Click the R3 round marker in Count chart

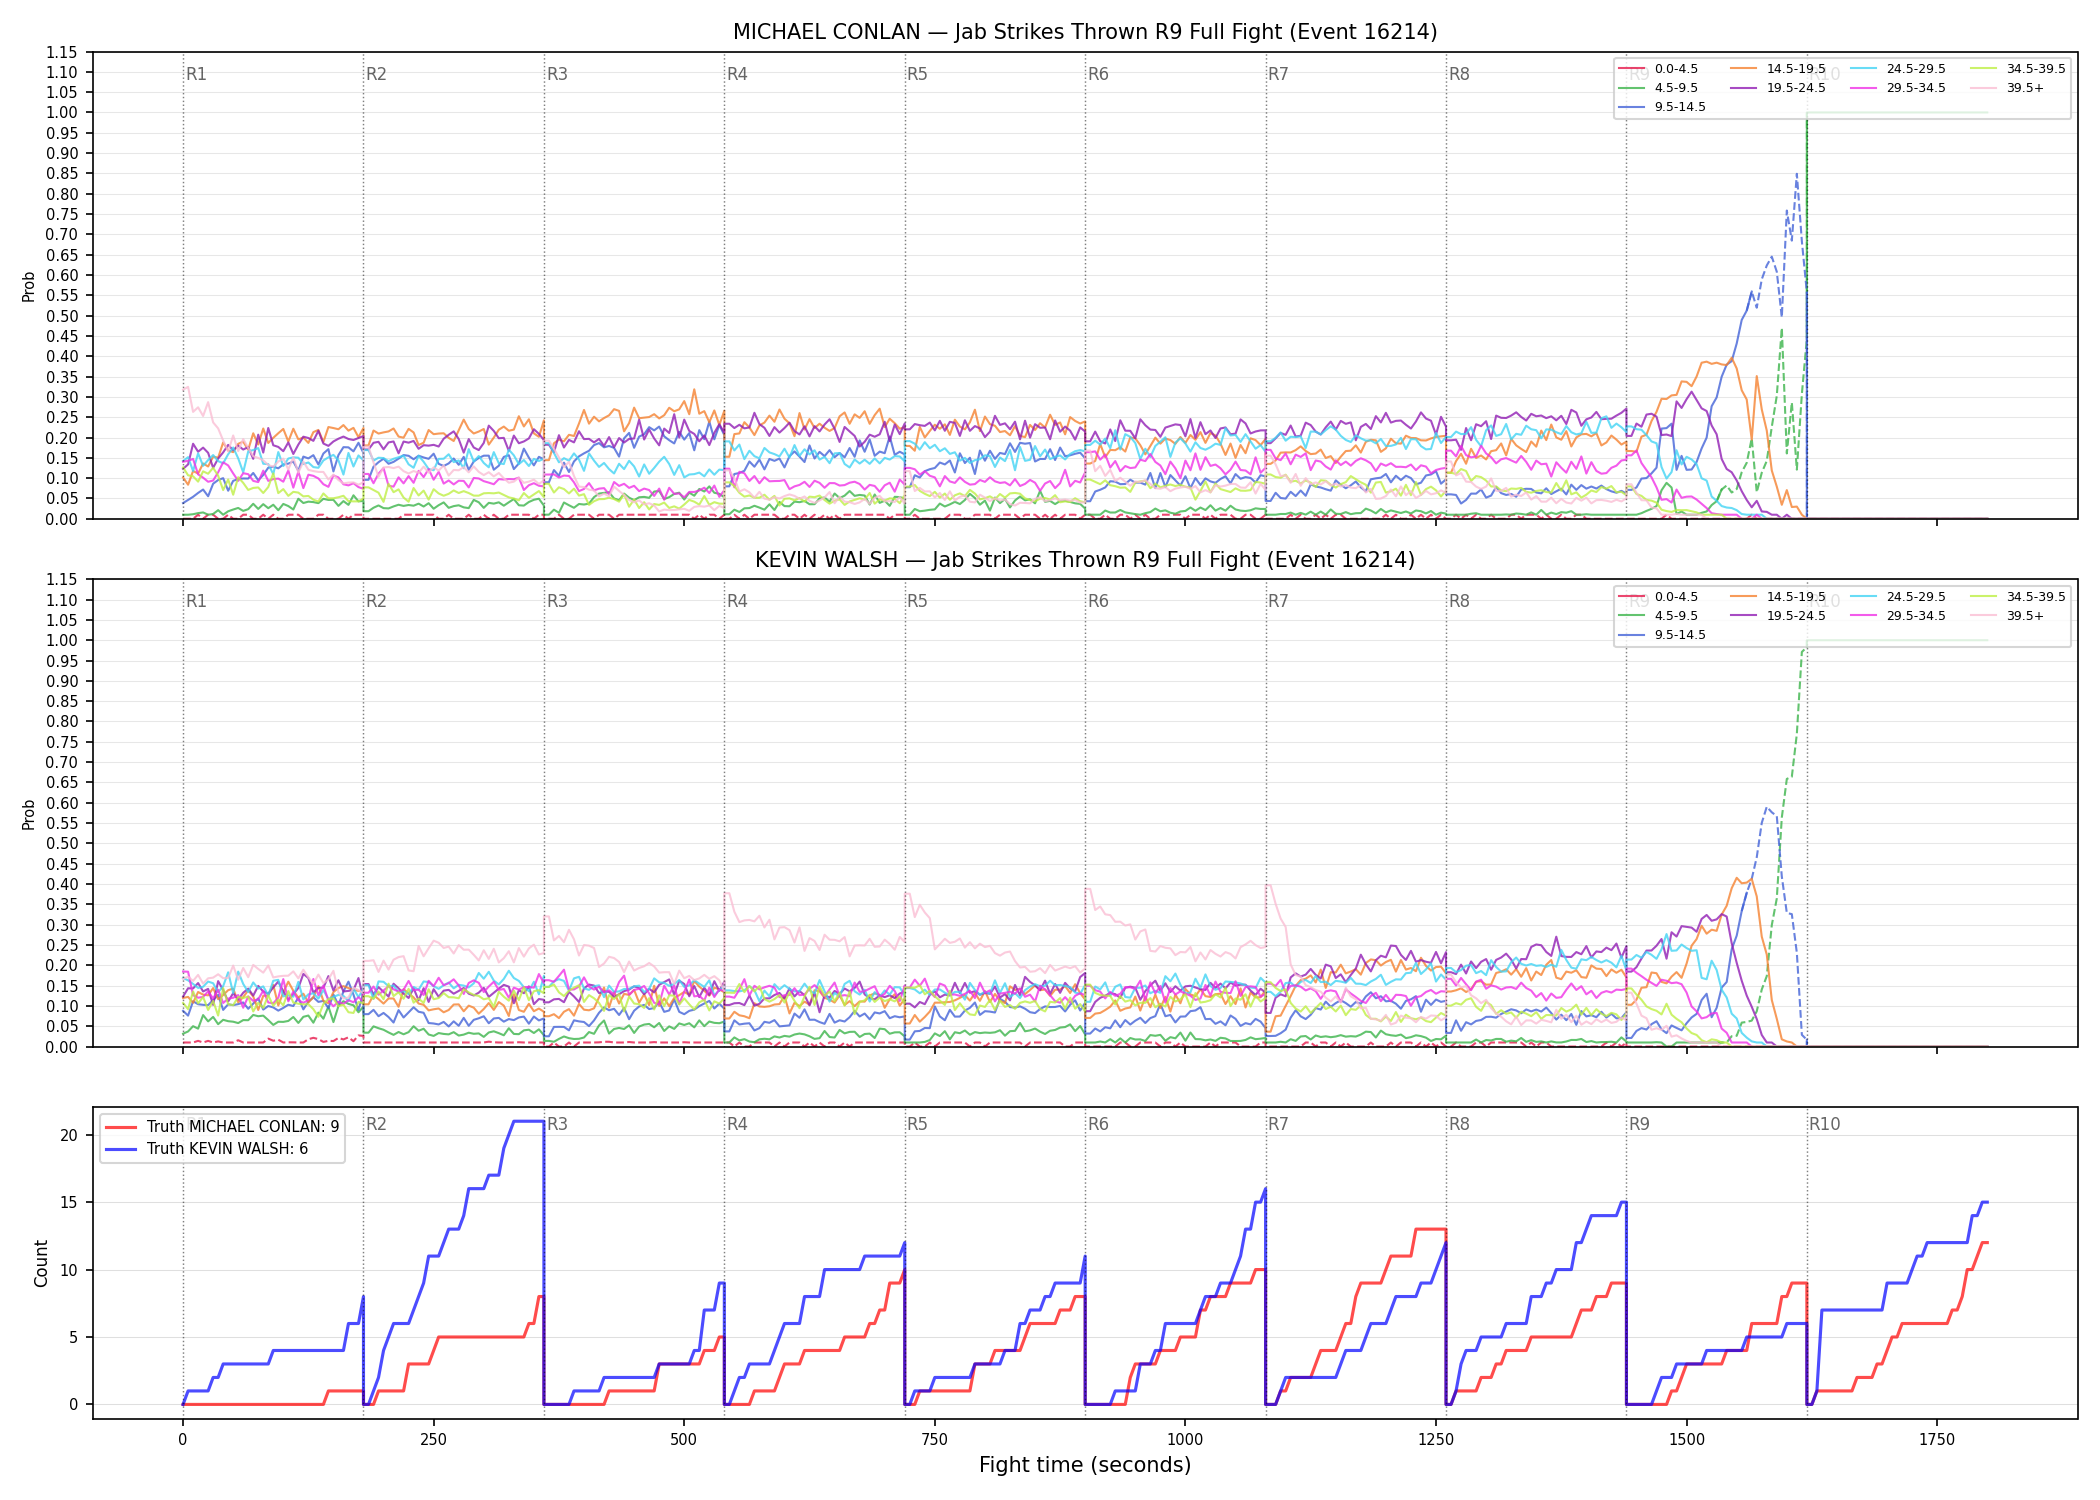coord(557,1124)
